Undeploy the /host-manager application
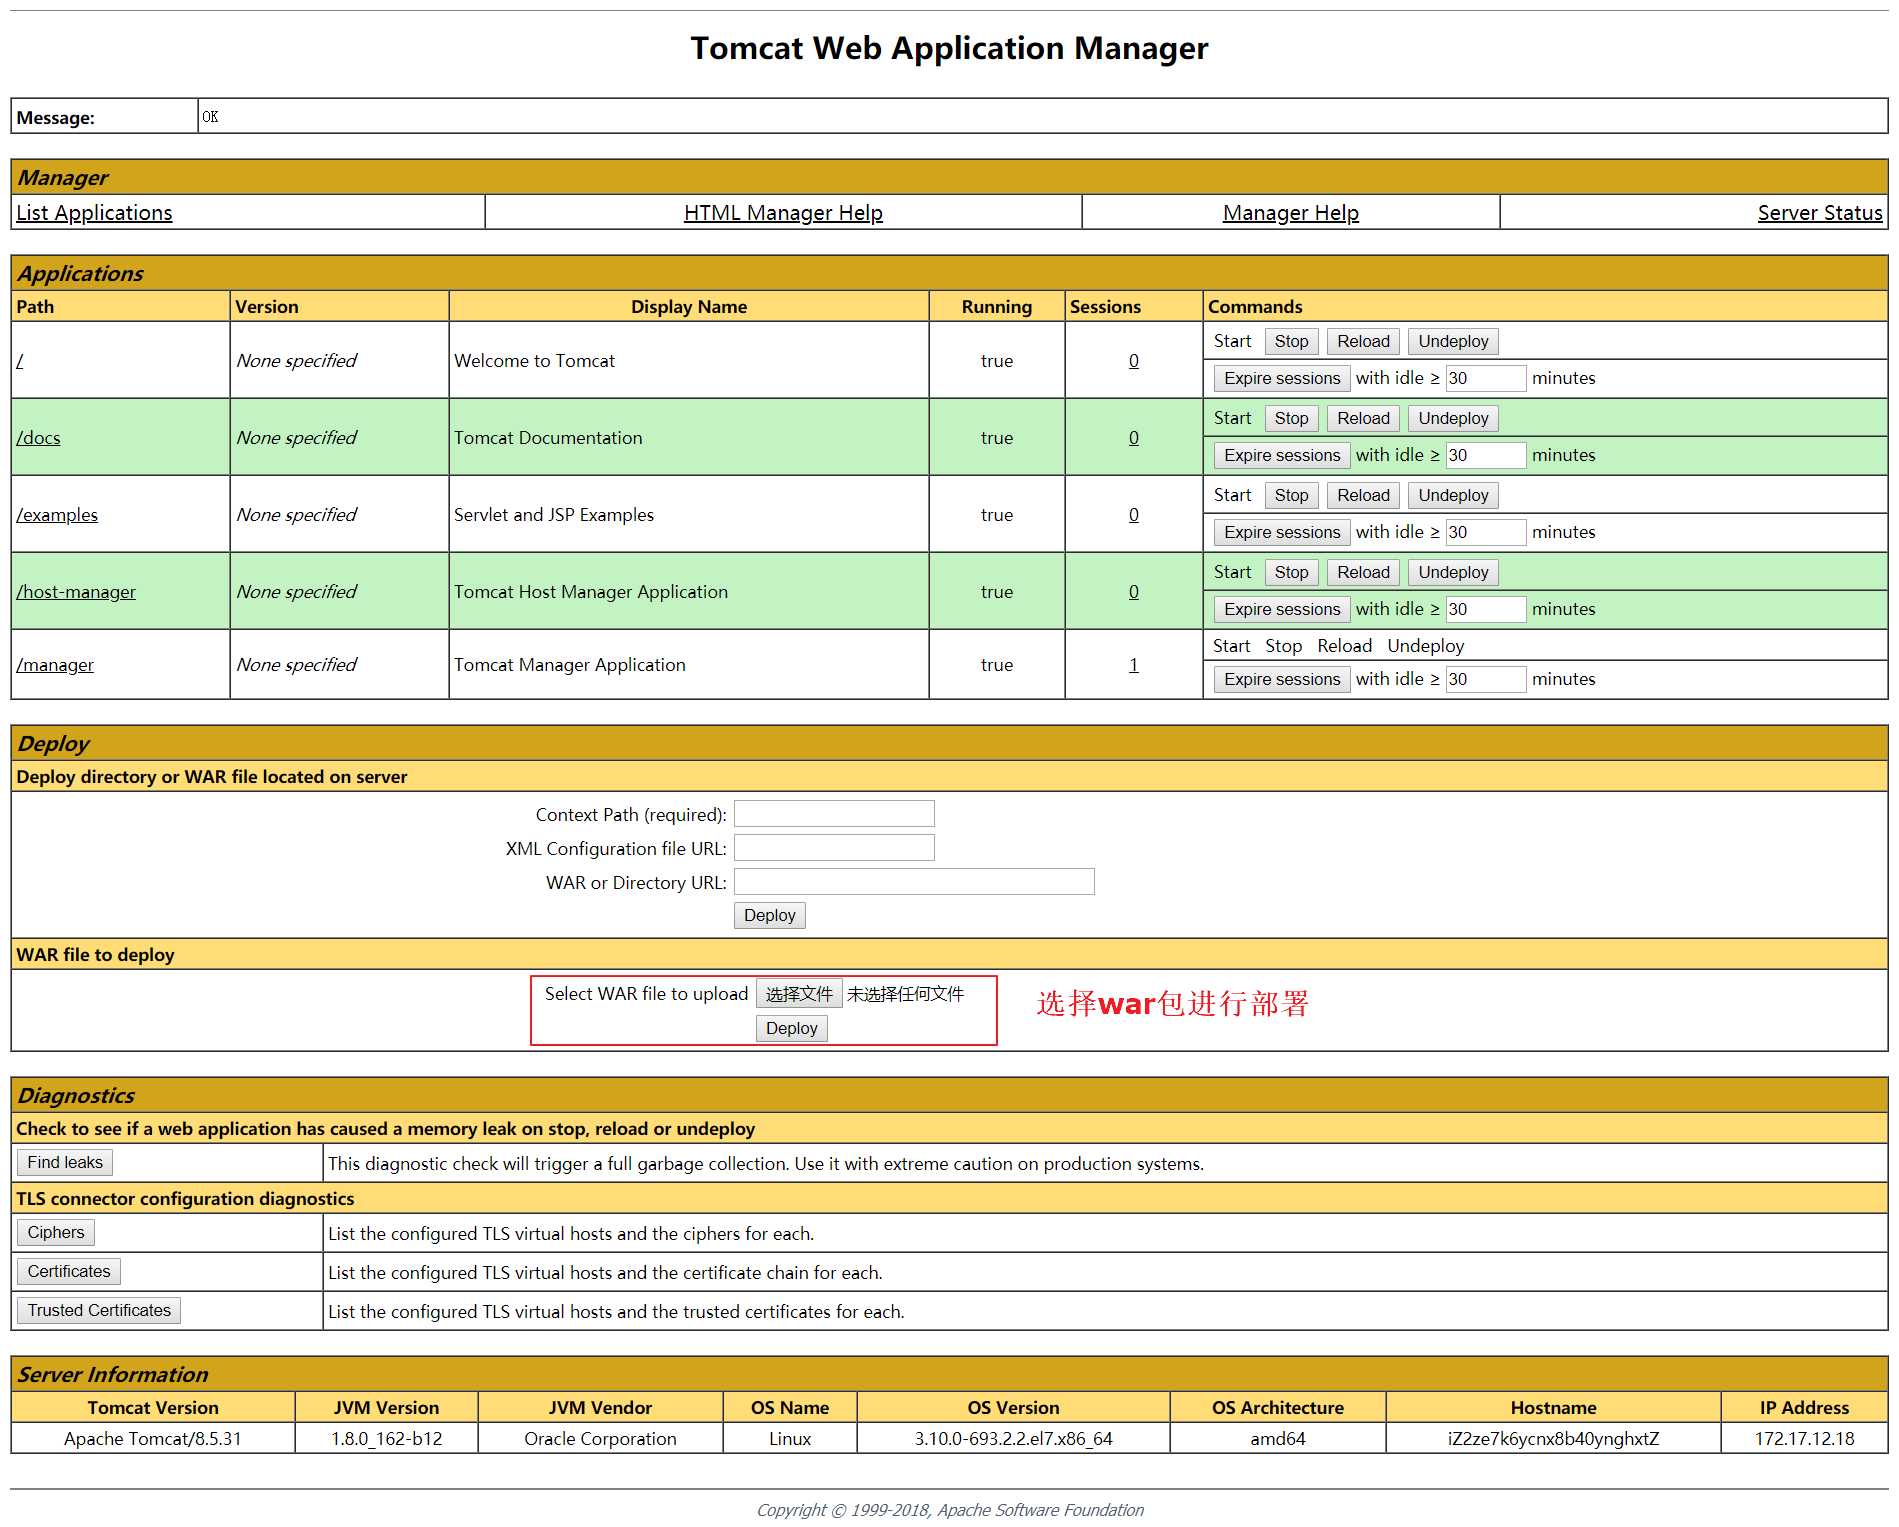 coord(1453,572)
